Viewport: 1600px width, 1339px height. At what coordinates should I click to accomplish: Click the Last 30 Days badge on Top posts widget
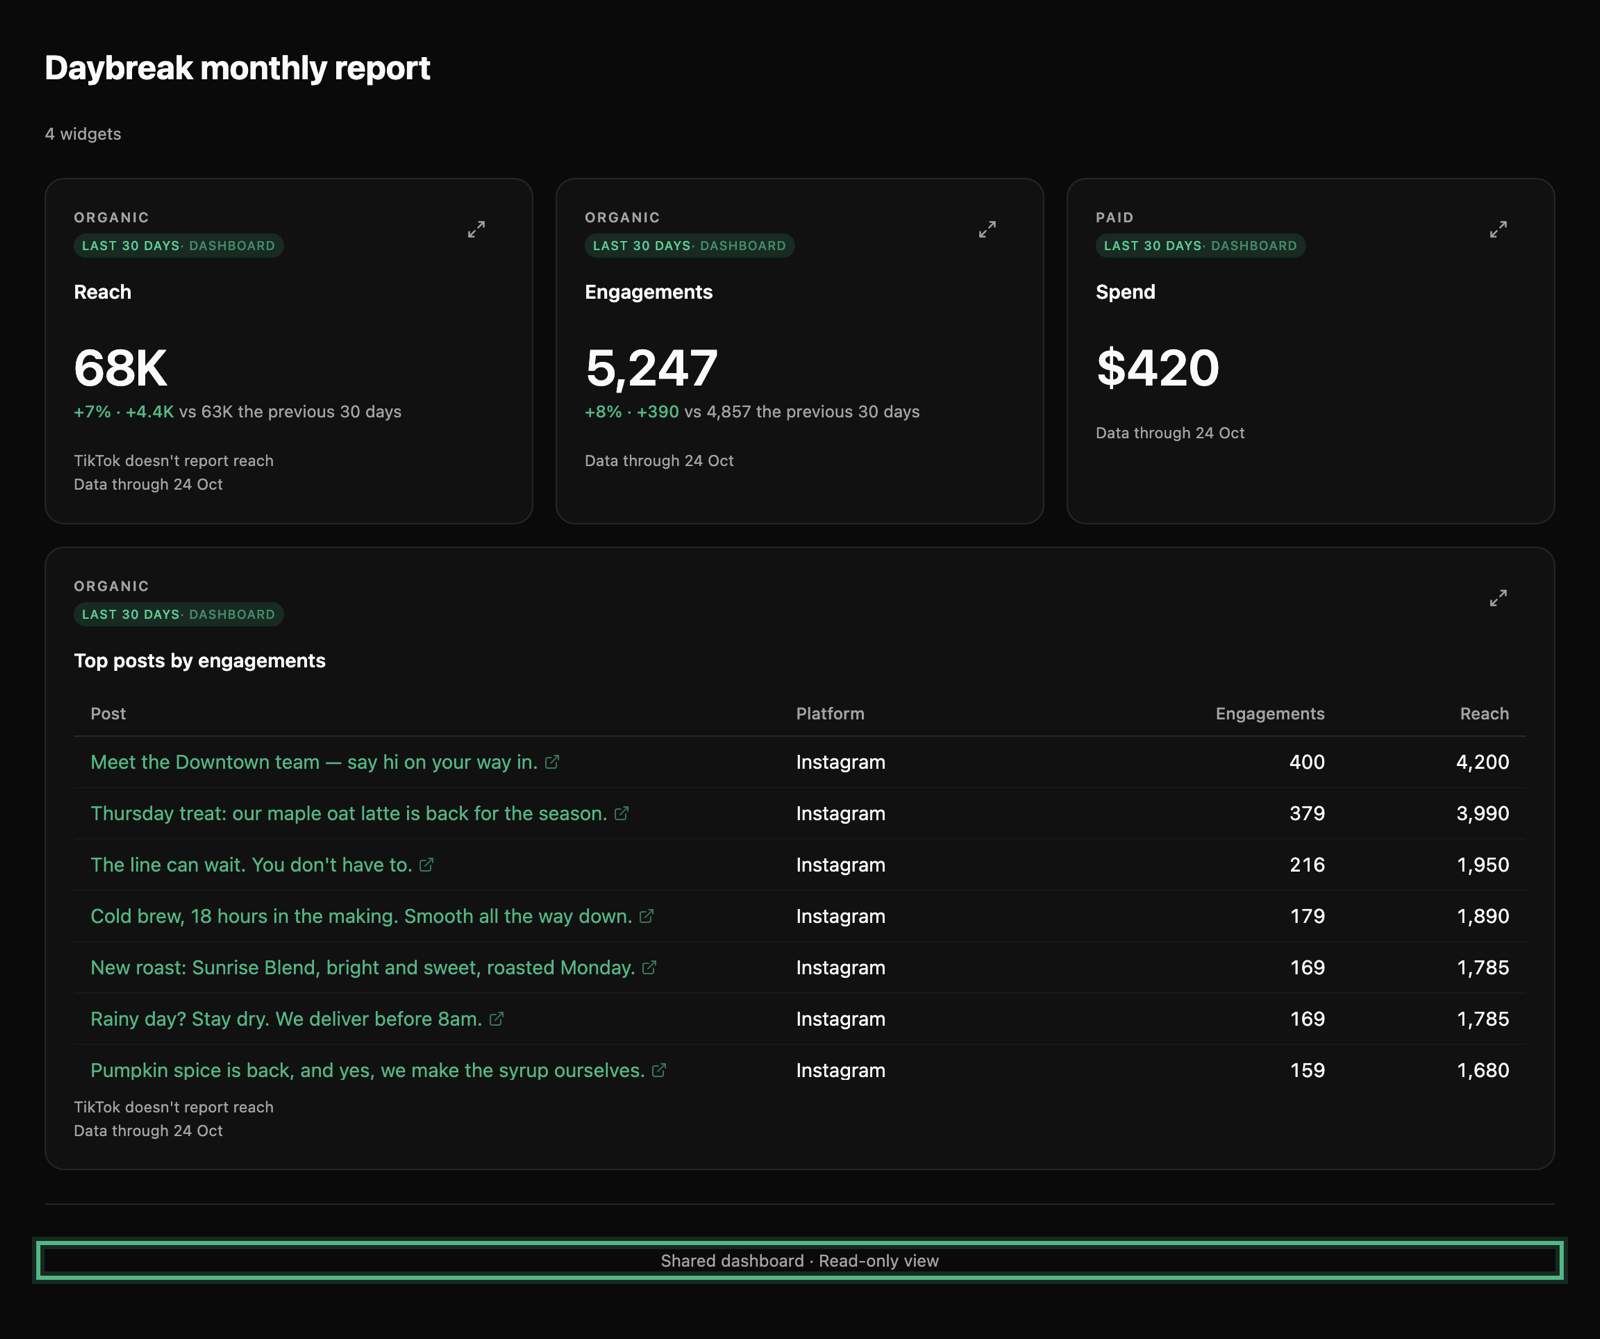click(179, 615)
